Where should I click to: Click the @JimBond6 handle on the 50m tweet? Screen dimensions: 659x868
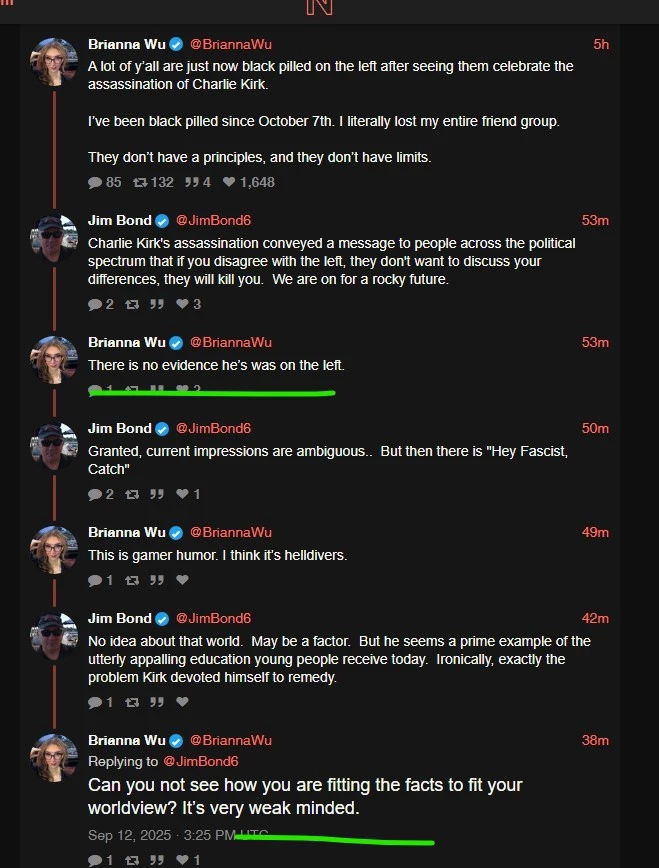(x=213, y=428)
